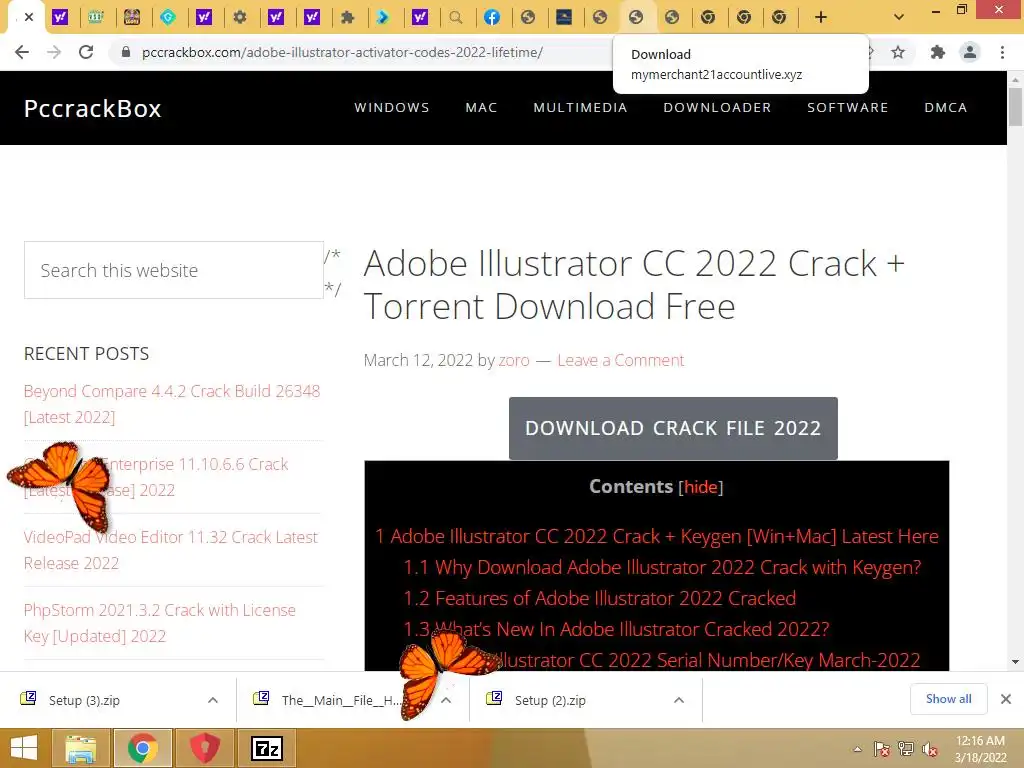Click the muted volume tray icon
Viewport: 1024px width, 768px height.
point(930,749)
